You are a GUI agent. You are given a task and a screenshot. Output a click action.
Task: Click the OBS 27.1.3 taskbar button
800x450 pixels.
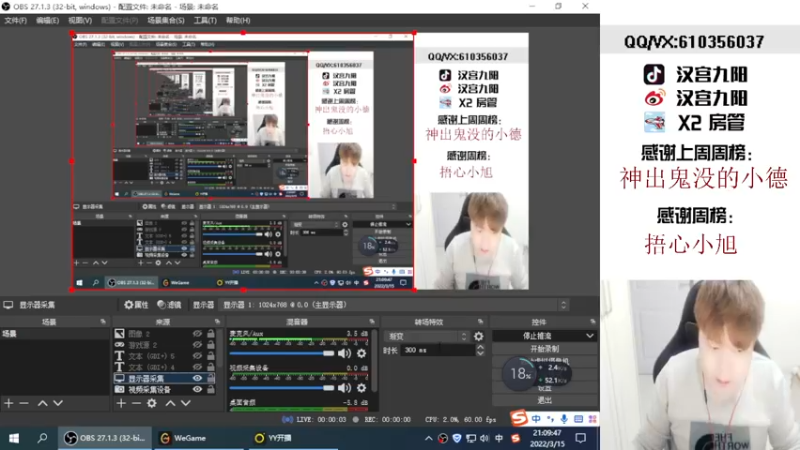tap(105, 438)
